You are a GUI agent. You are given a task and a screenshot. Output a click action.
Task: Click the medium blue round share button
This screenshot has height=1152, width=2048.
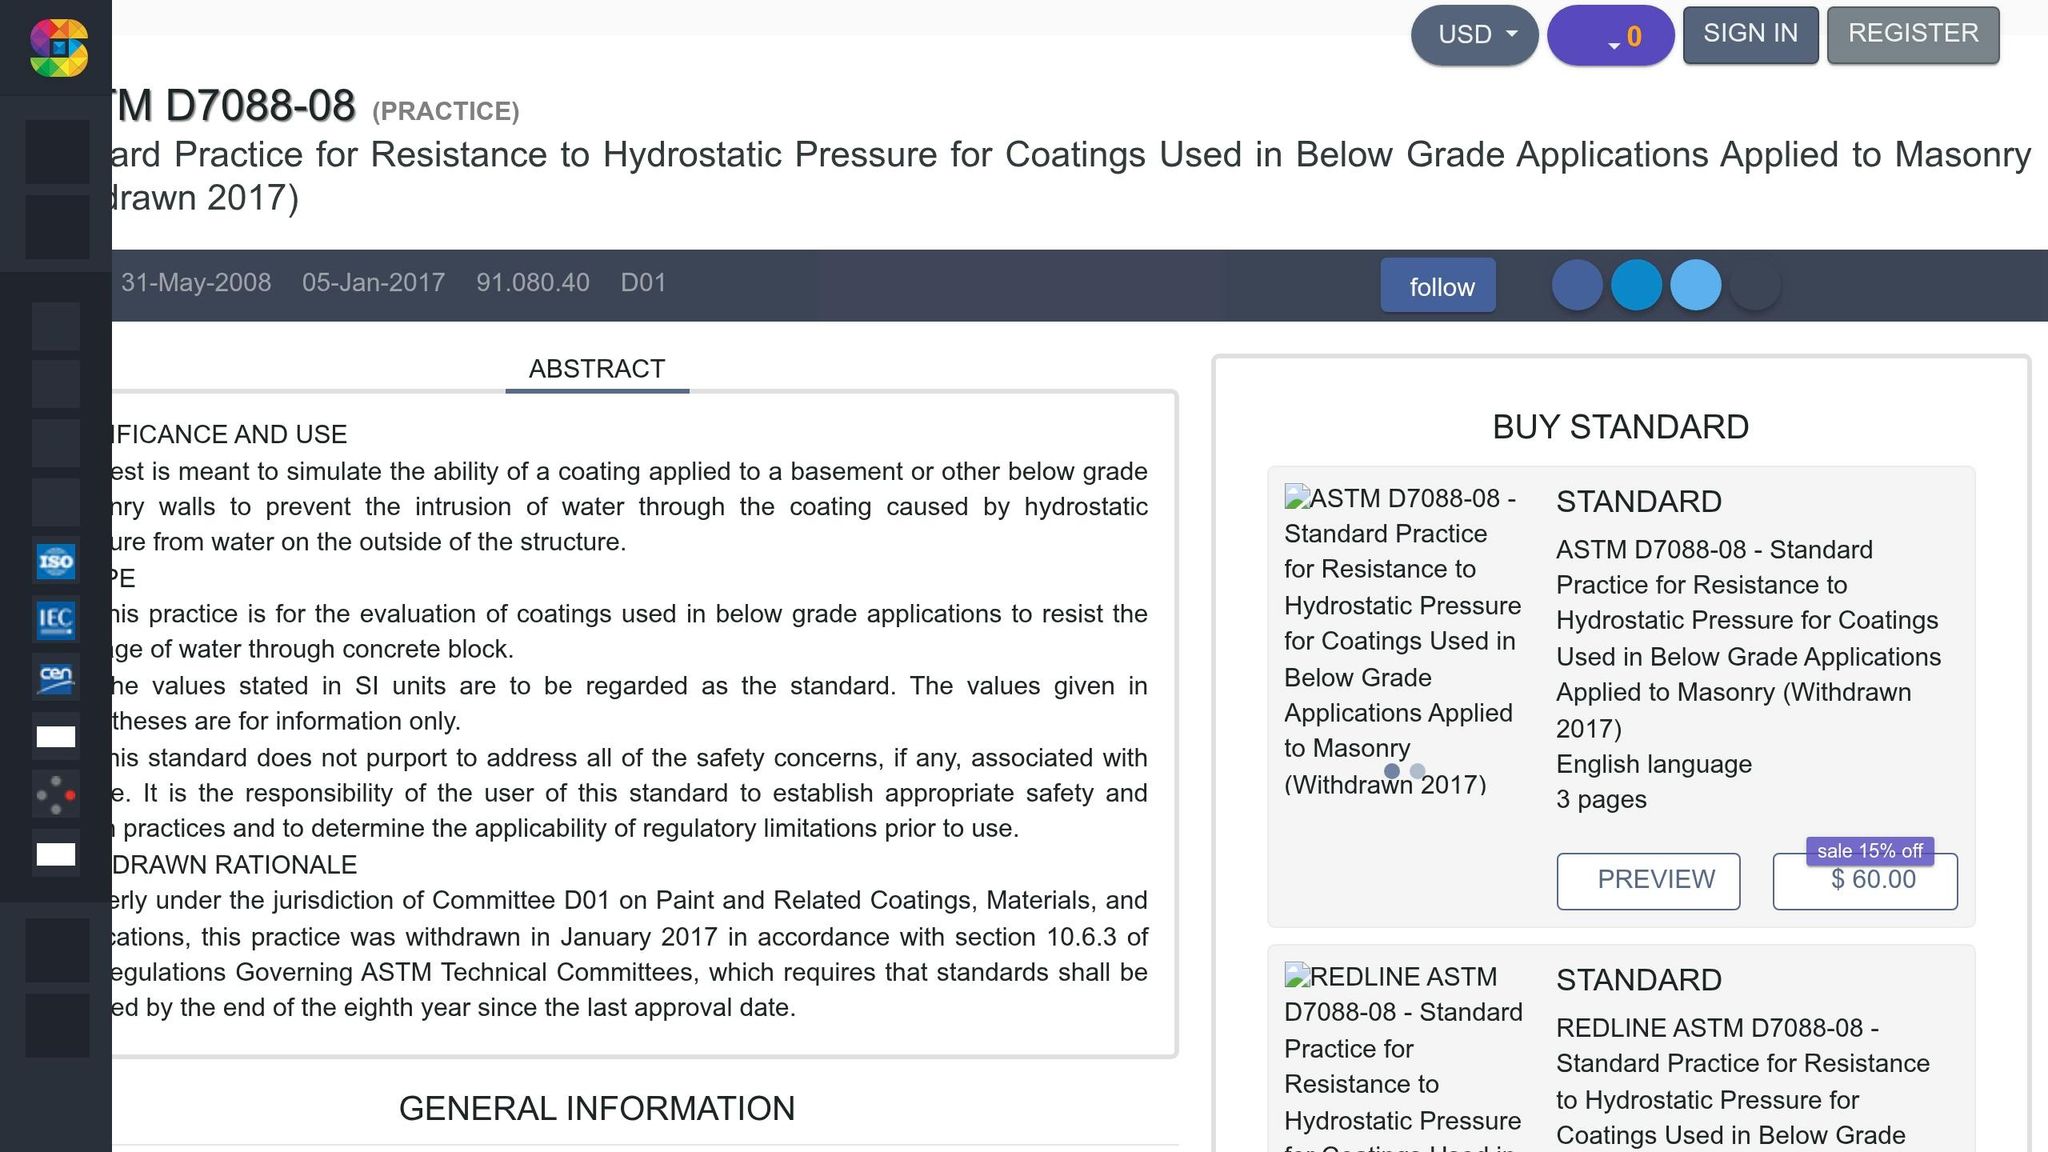coord(1637,286)
